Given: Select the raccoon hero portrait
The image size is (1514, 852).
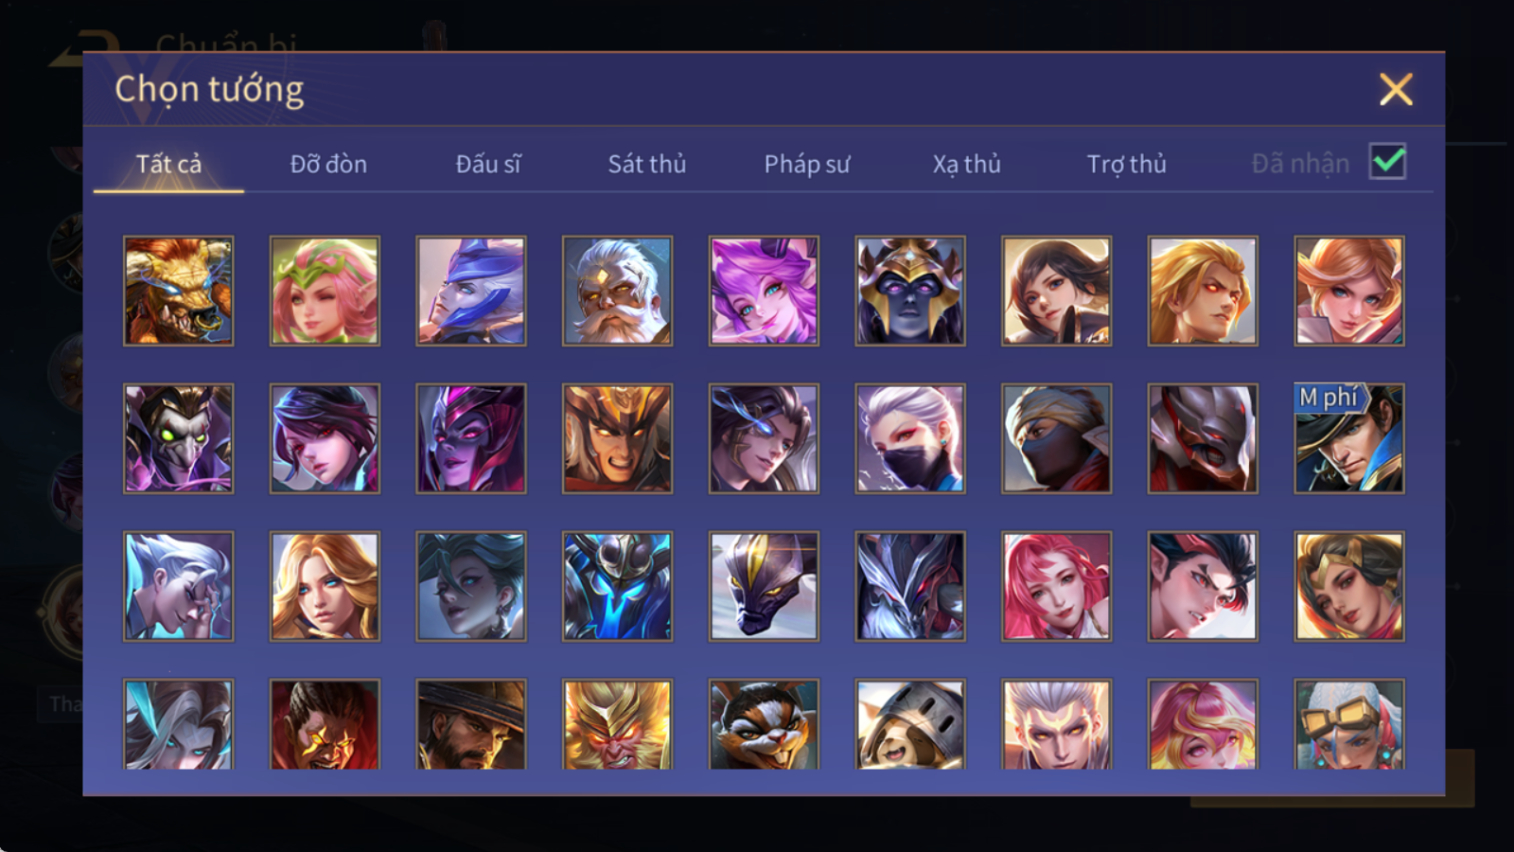Looking at the screenshot, I should 764,724.
